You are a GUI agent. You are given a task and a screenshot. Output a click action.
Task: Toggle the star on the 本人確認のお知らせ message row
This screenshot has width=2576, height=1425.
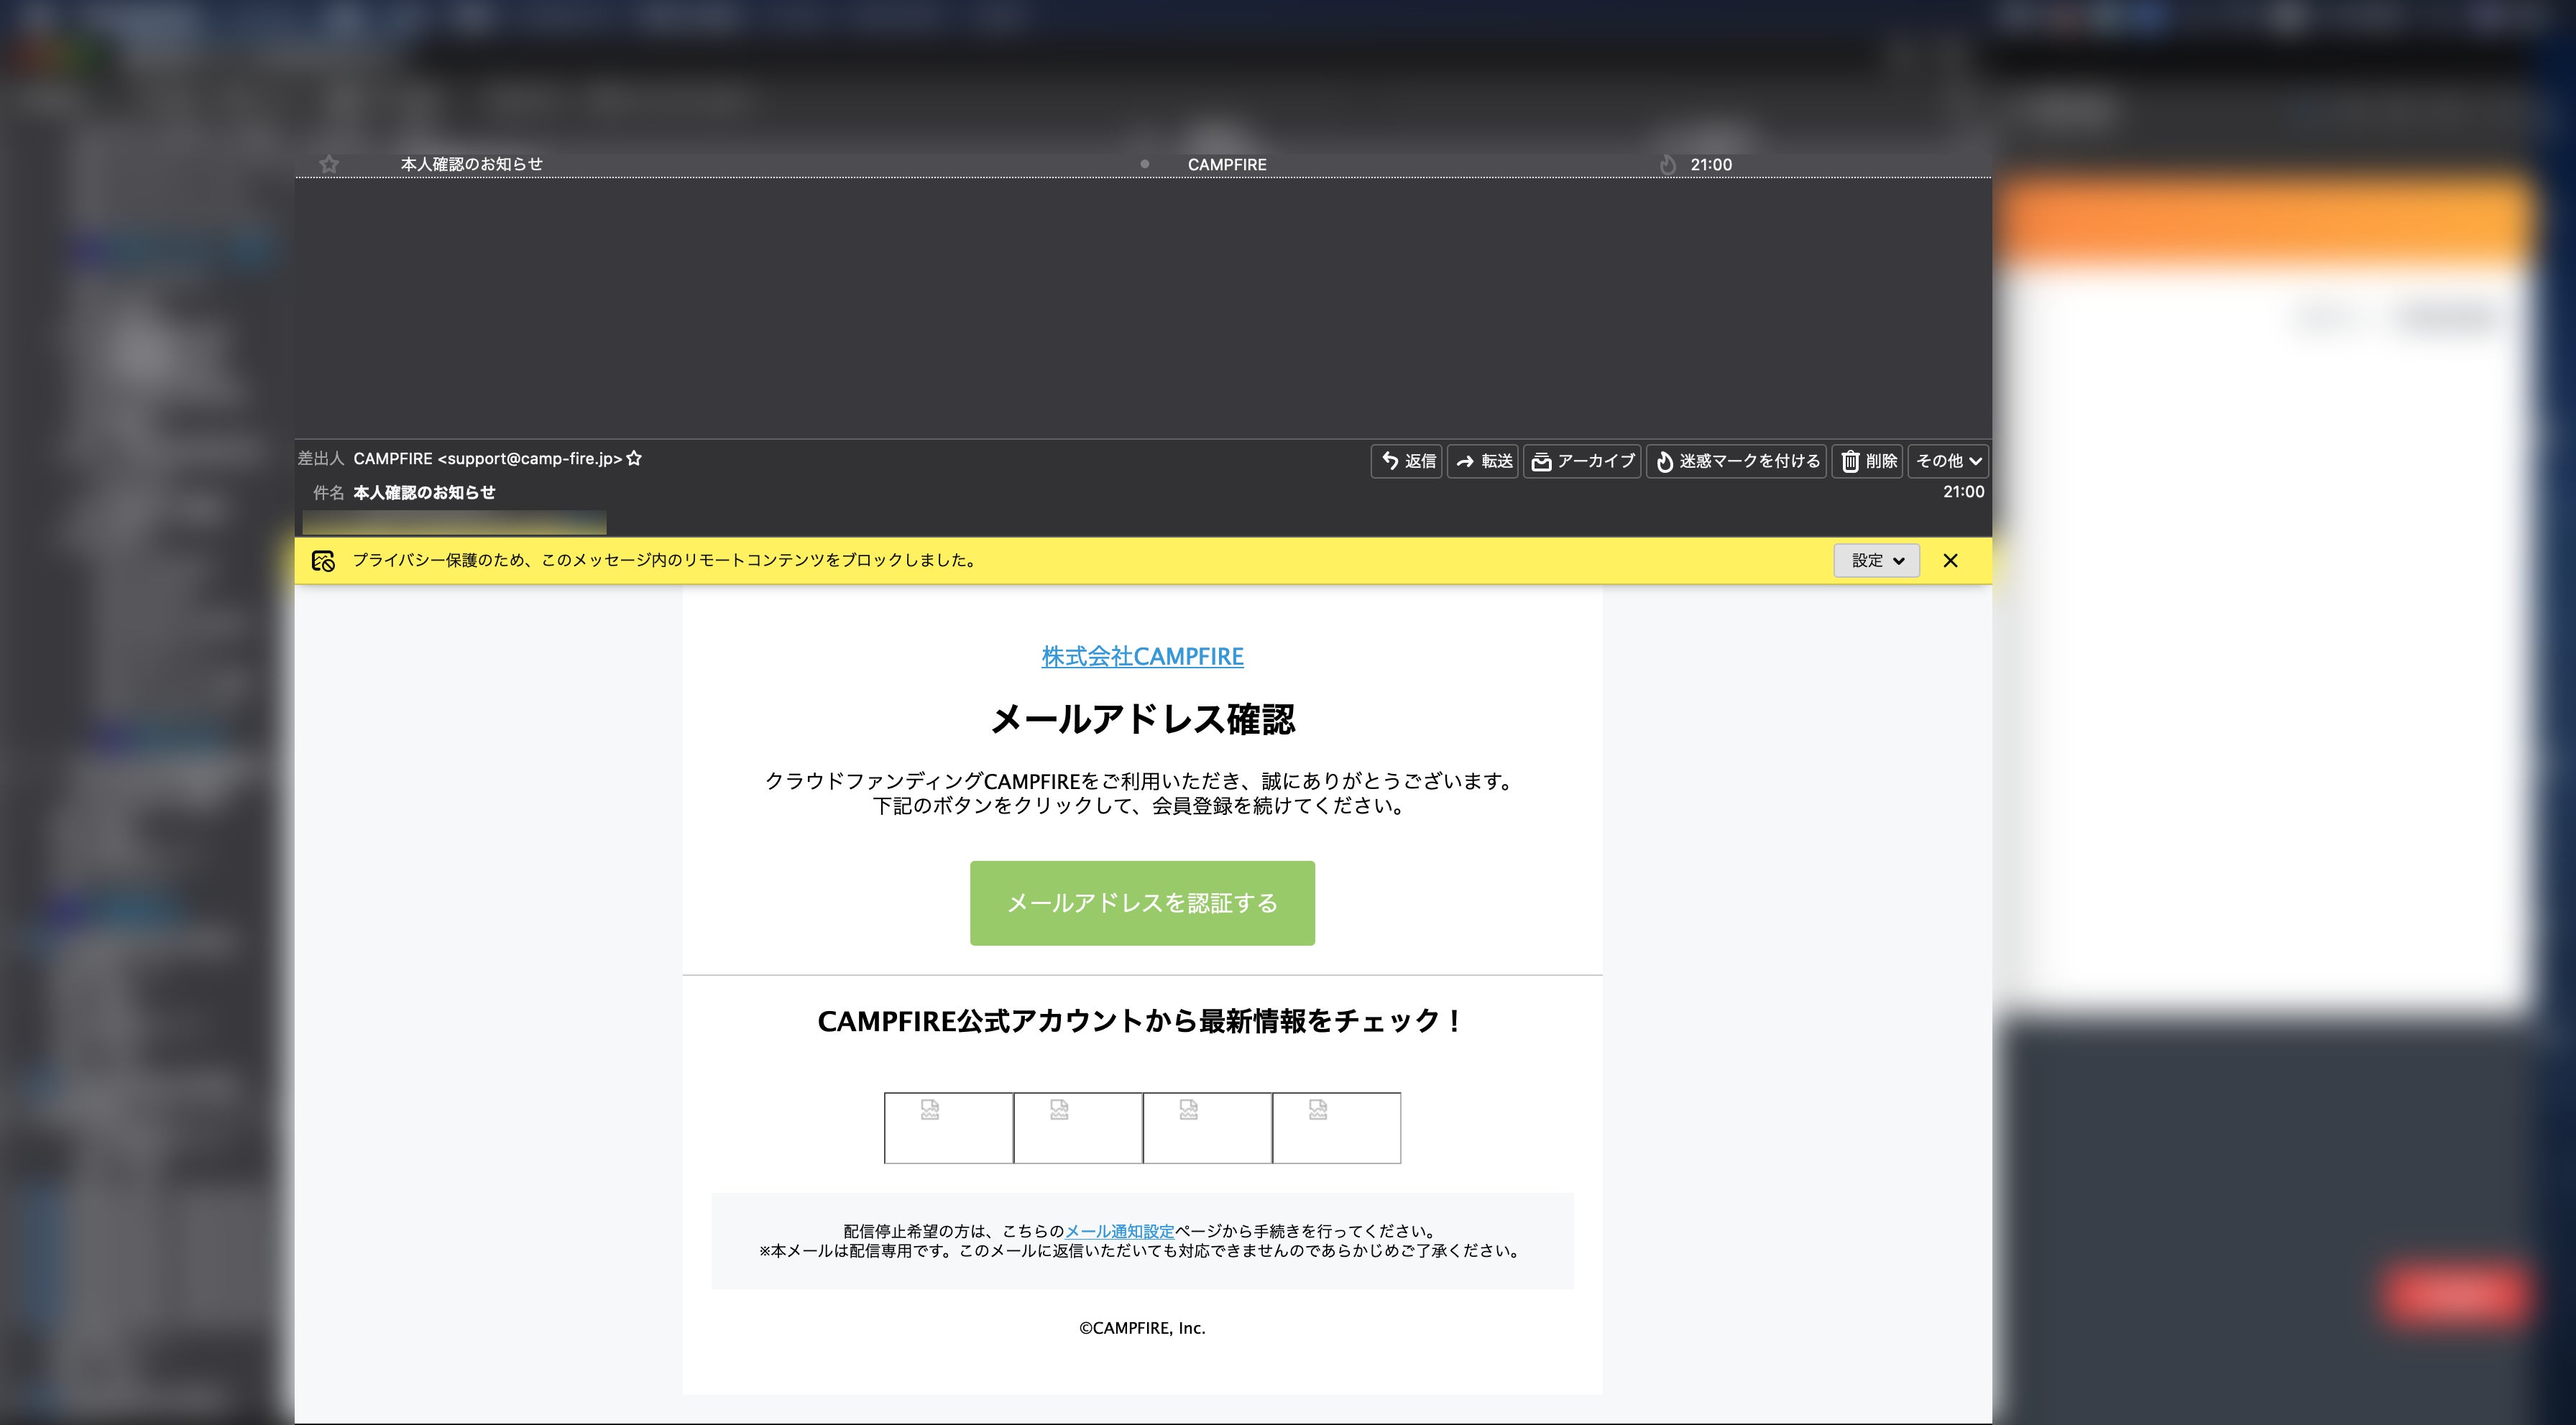click(329, 164)
